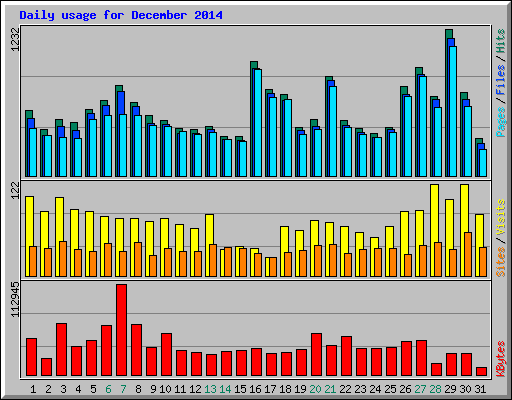The height and width of the screenshot is (400, 512).
Task: Click day label 24 on the axis
Action: click(x=375, y=389)
